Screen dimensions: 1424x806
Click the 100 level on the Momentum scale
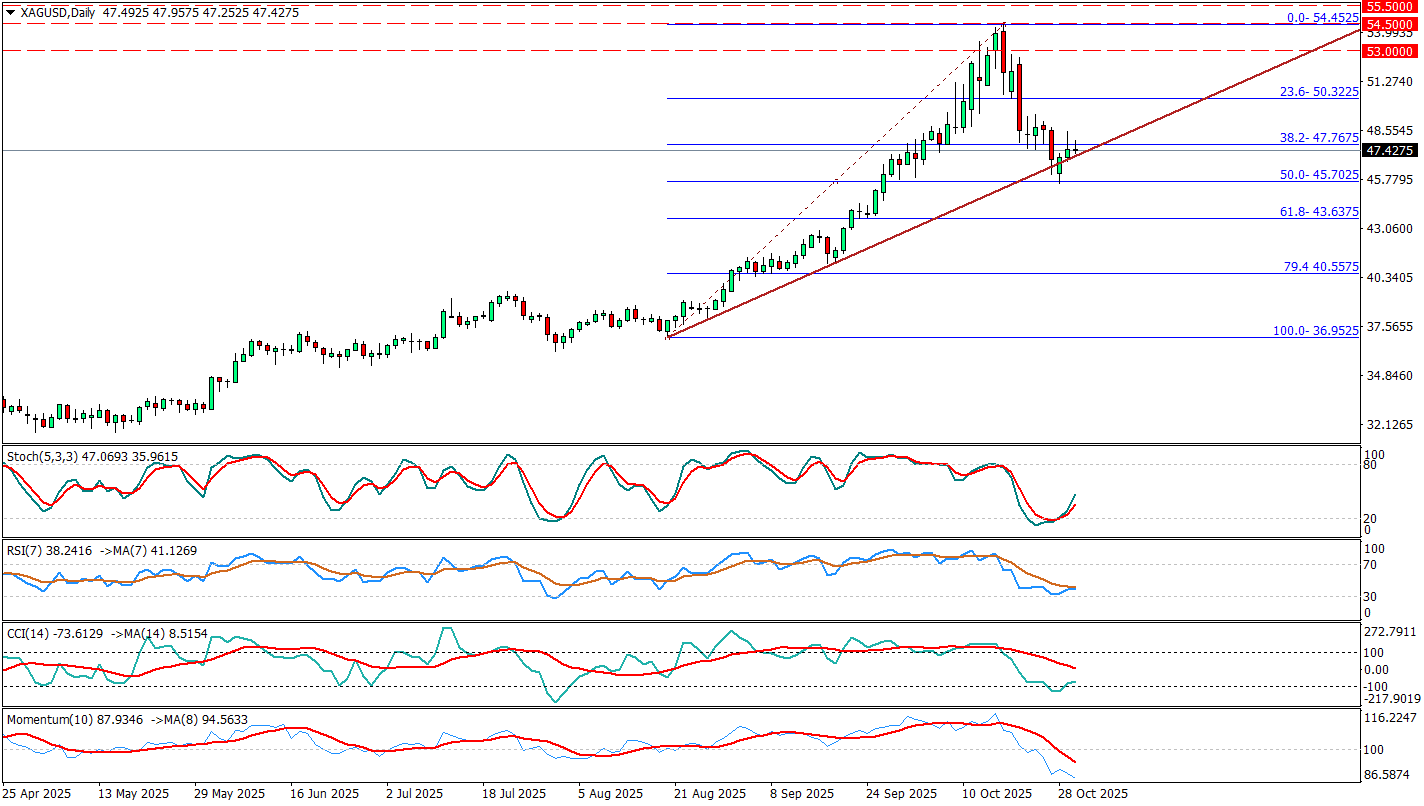point(1378,749)
